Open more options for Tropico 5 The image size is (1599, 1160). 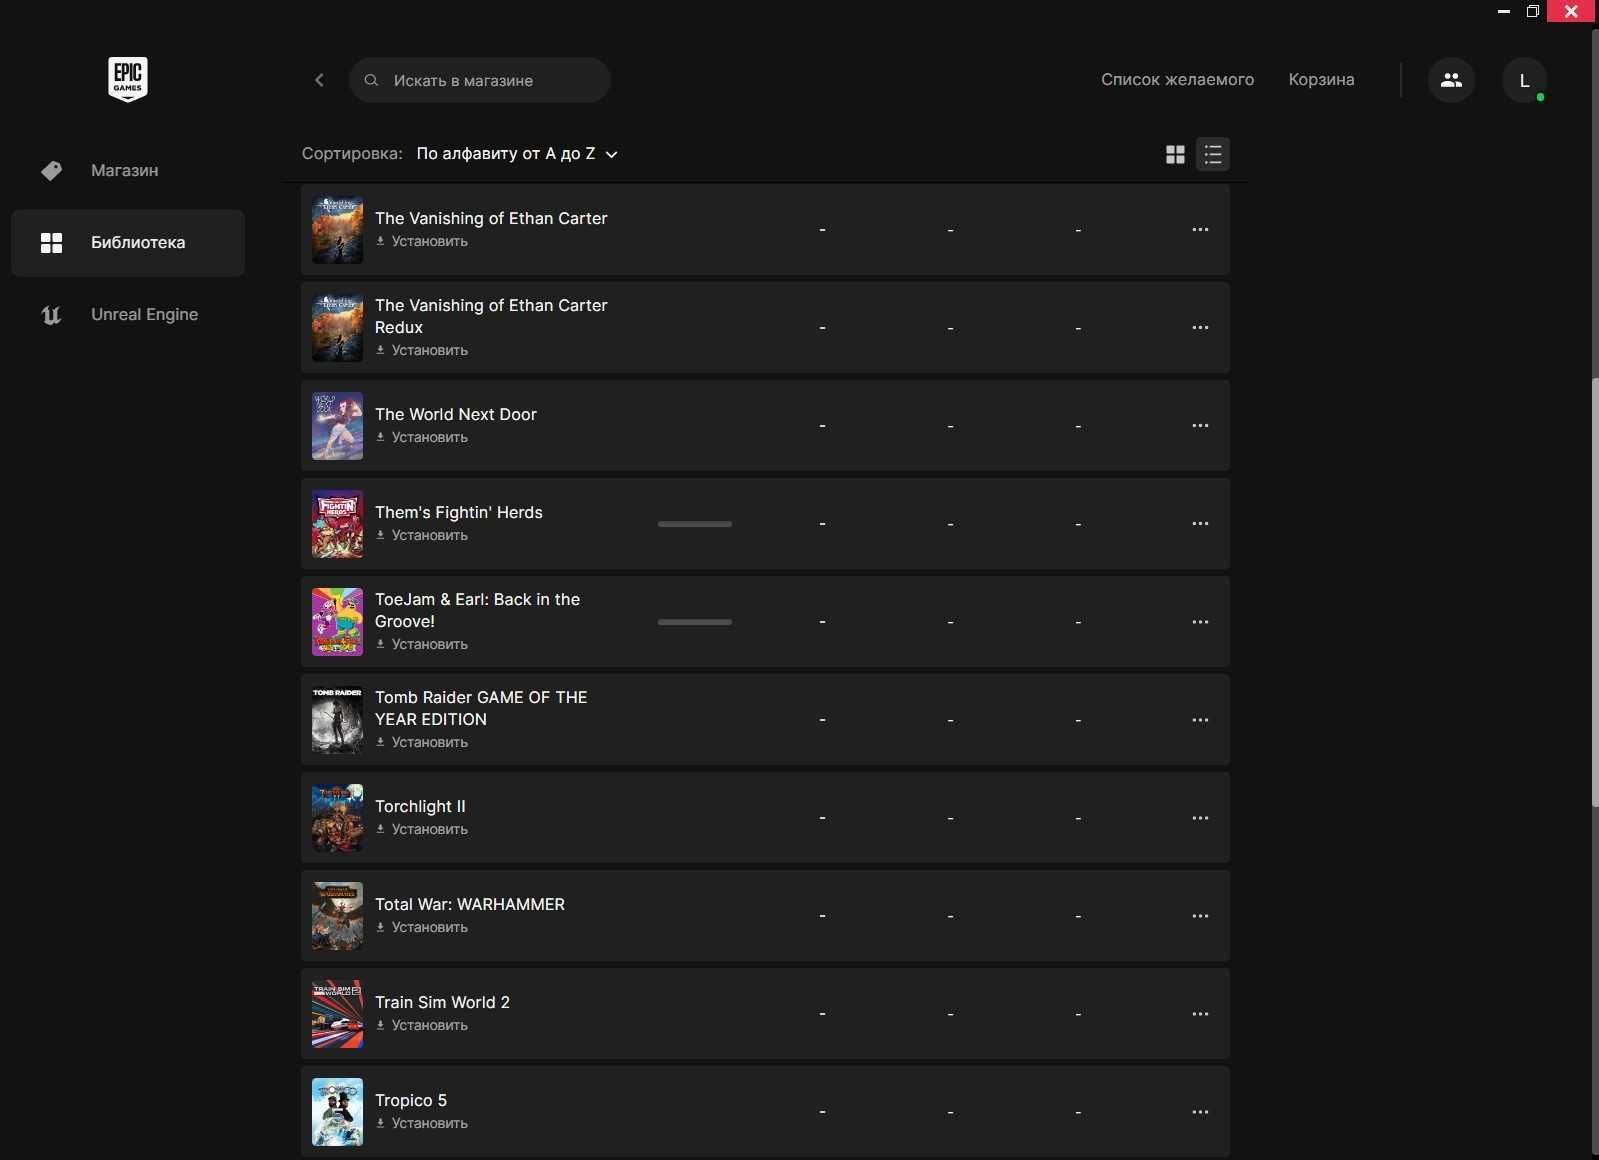click(x=1200, y=1112)
